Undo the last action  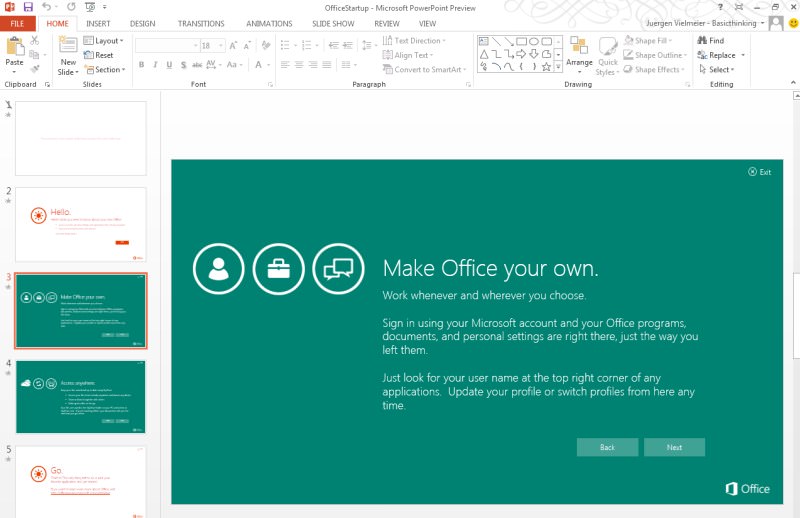coord(46,7)
